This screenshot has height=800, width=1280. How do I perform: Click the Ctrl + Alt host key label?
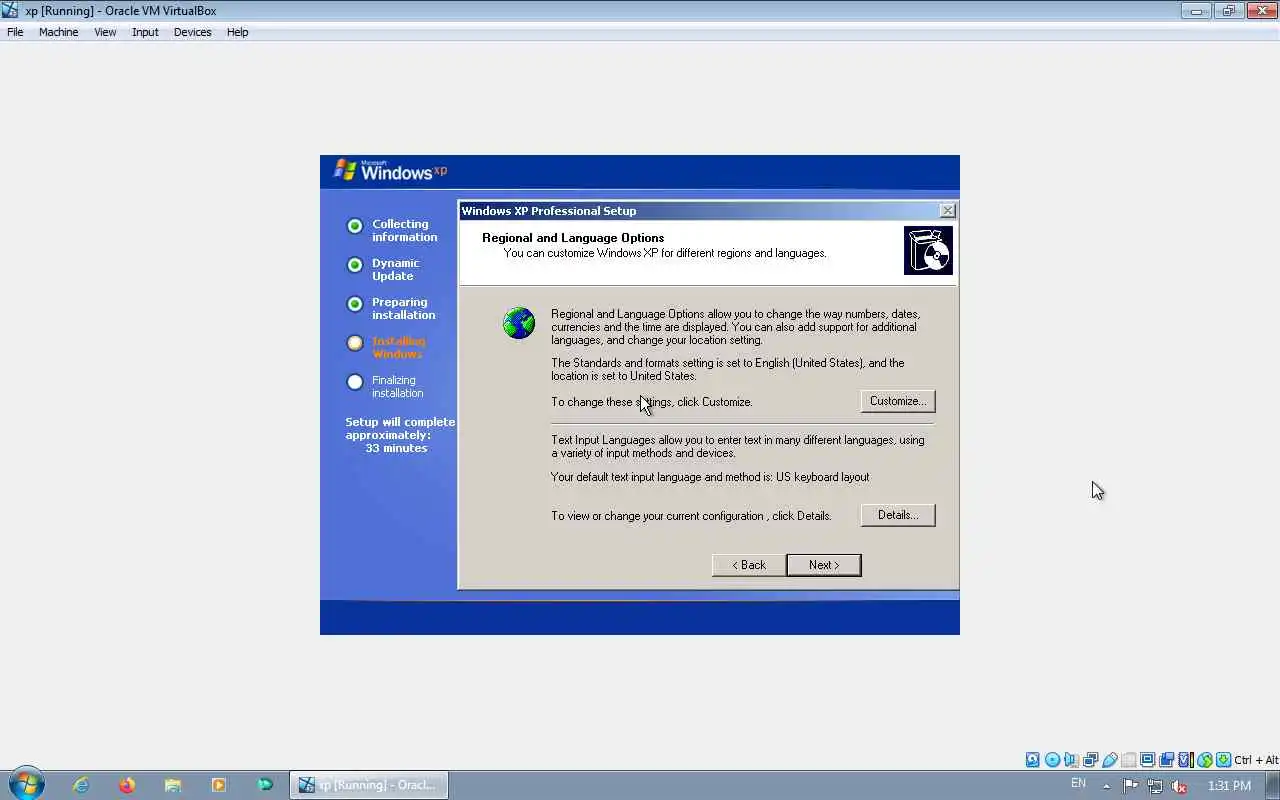(x=1256, y=760)
